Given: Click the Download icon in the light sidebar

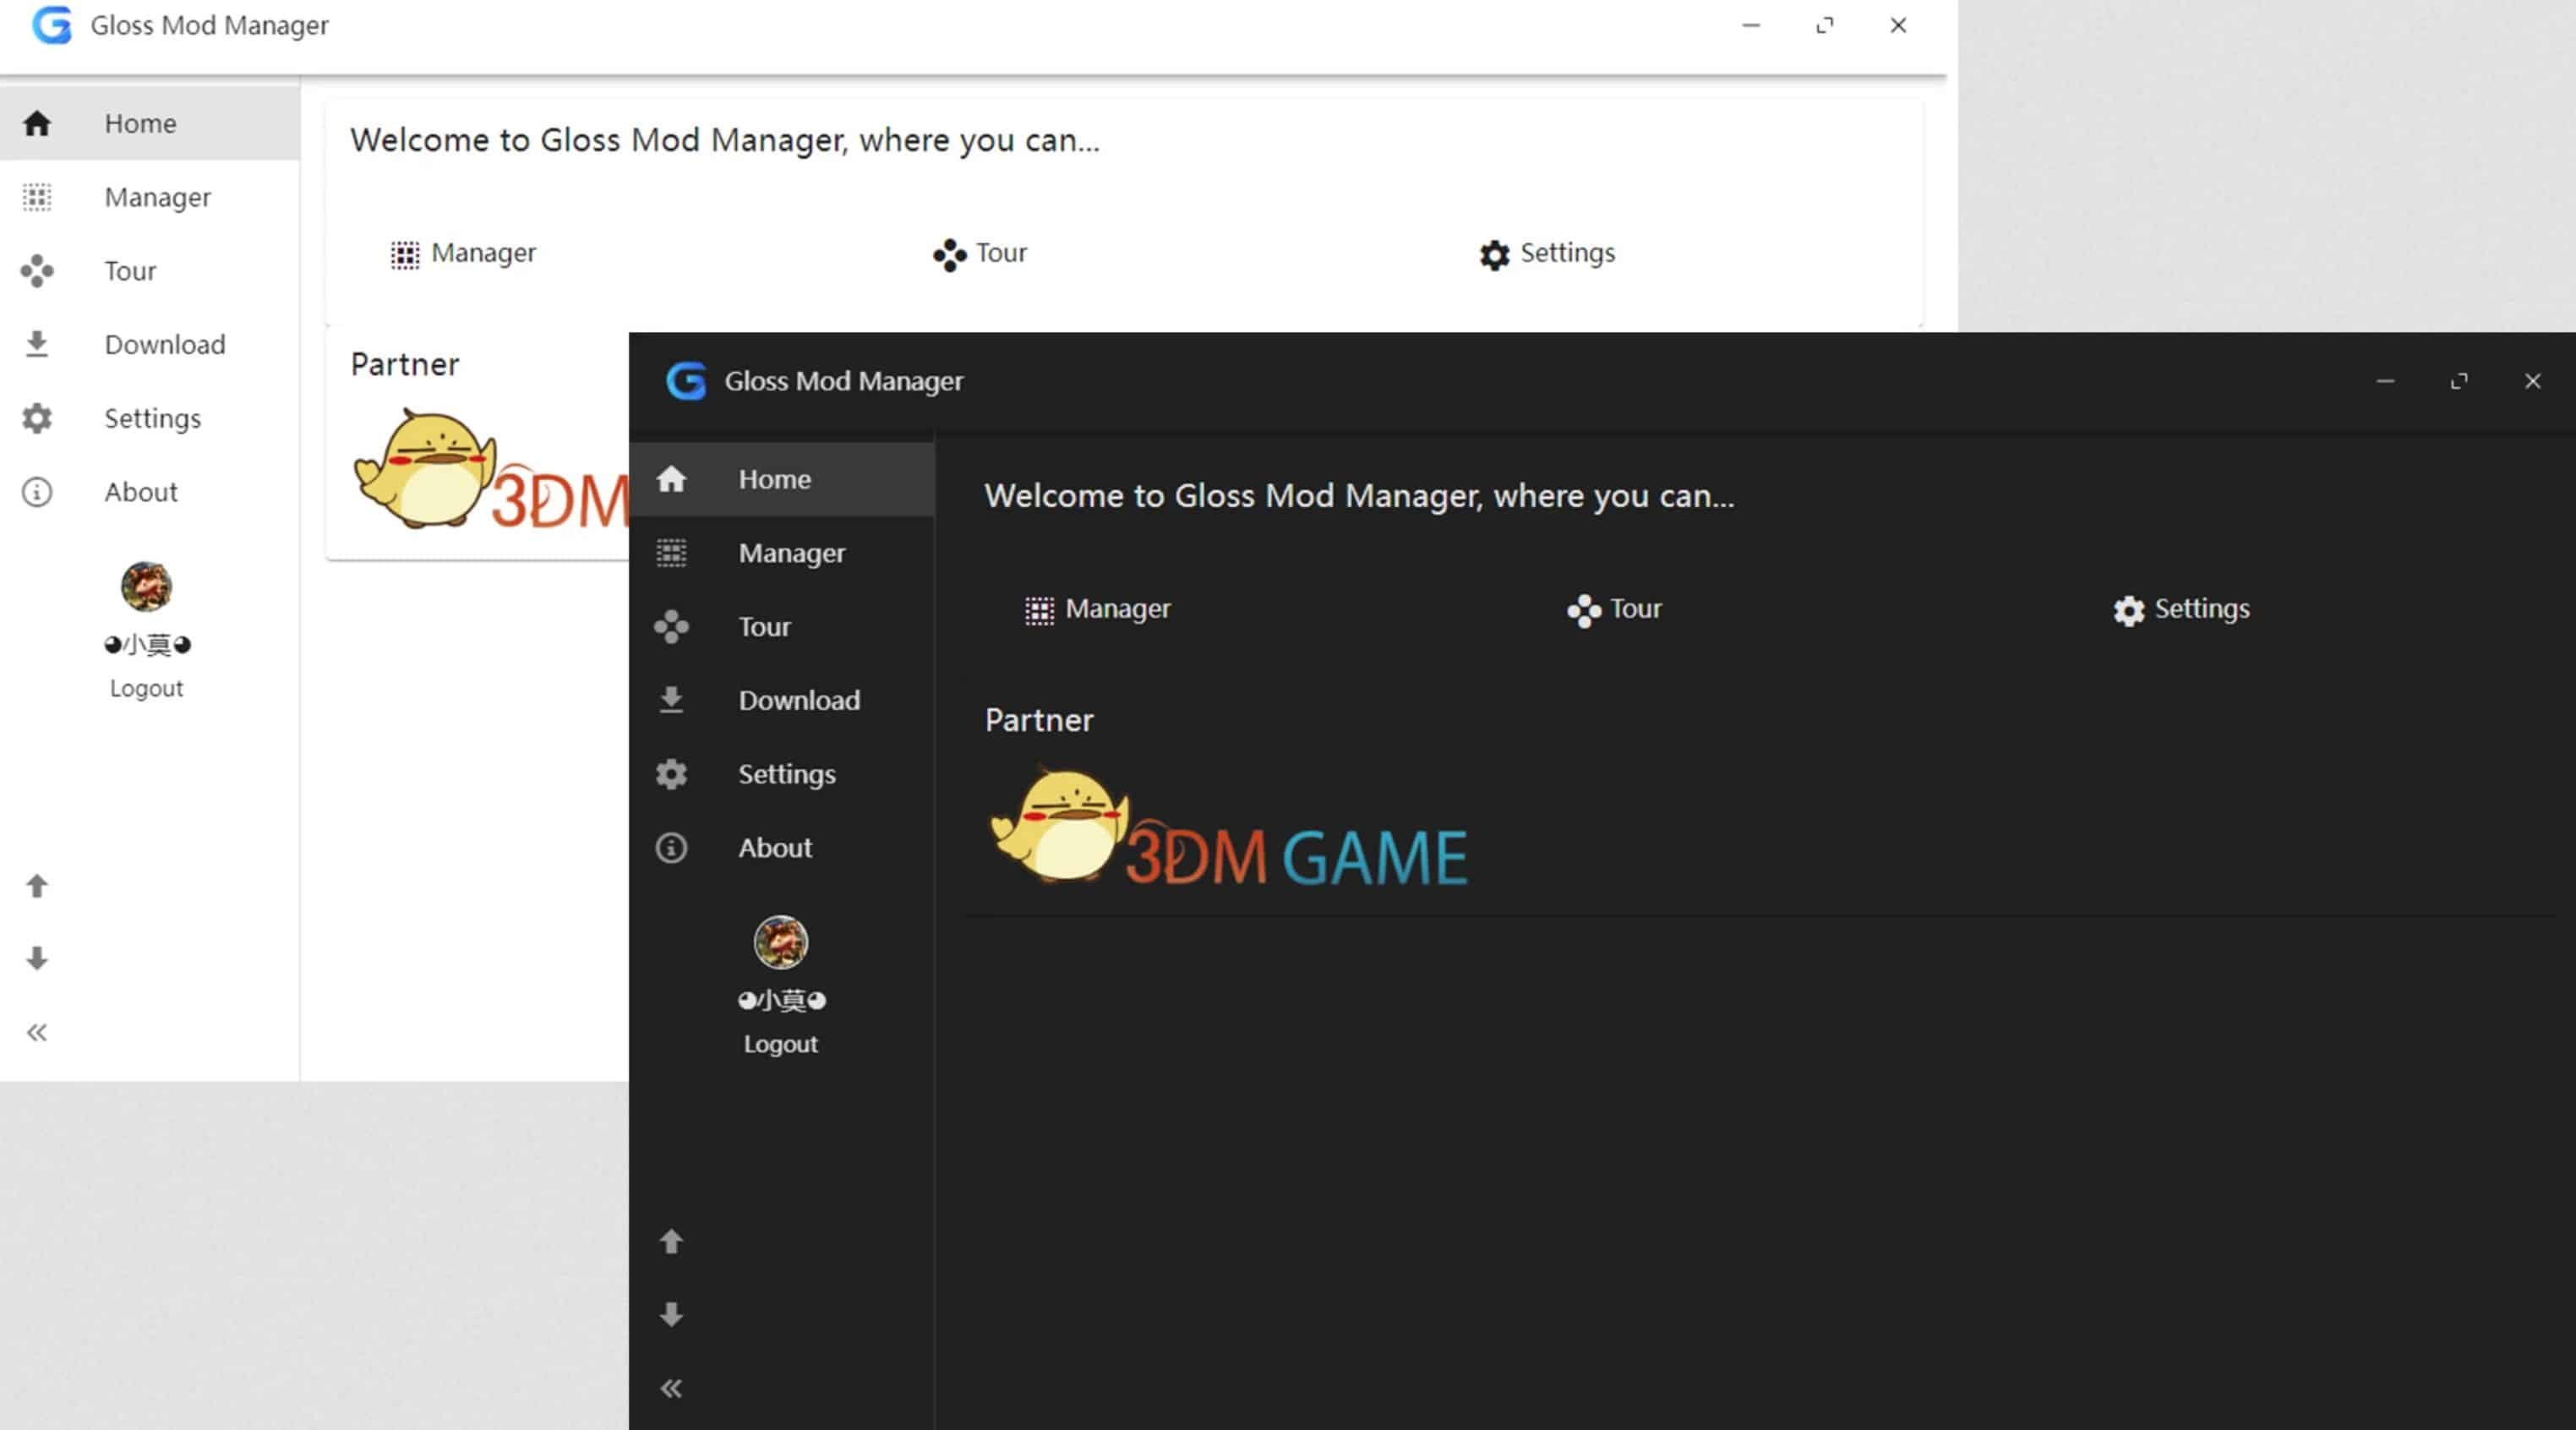Looking at the screenshot, I should coord(37,344).
